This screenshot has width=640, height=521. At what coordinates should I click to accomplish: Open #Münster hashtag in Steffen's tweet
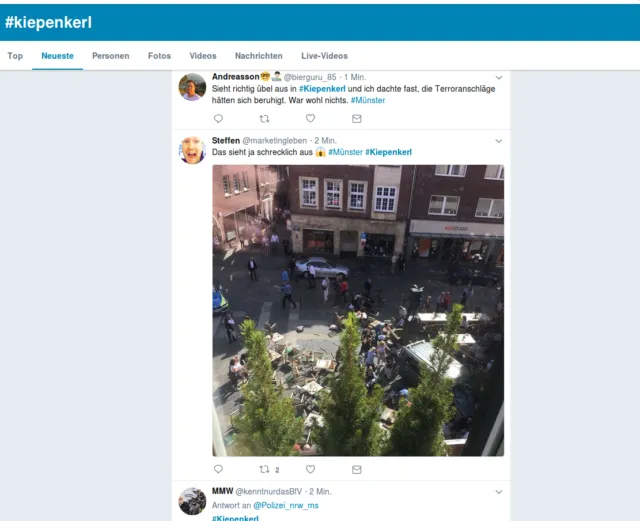pos(345,152)
